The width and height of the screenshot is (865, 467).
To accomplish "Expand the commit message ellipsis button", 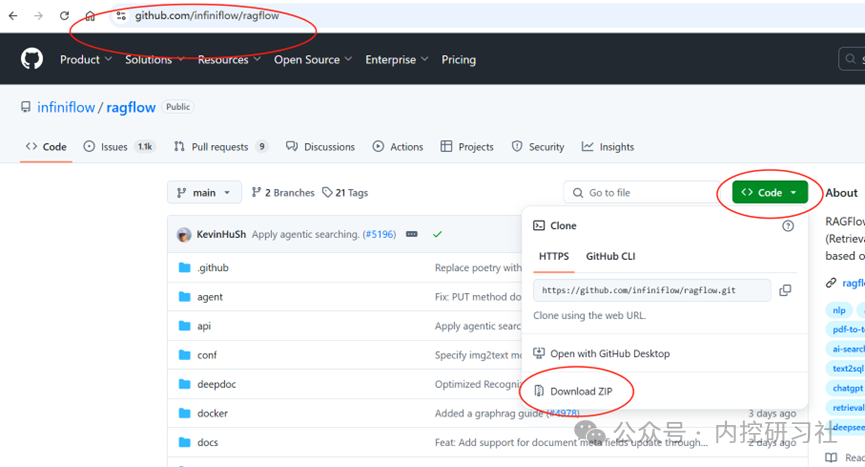I will (x=412, y=234).
